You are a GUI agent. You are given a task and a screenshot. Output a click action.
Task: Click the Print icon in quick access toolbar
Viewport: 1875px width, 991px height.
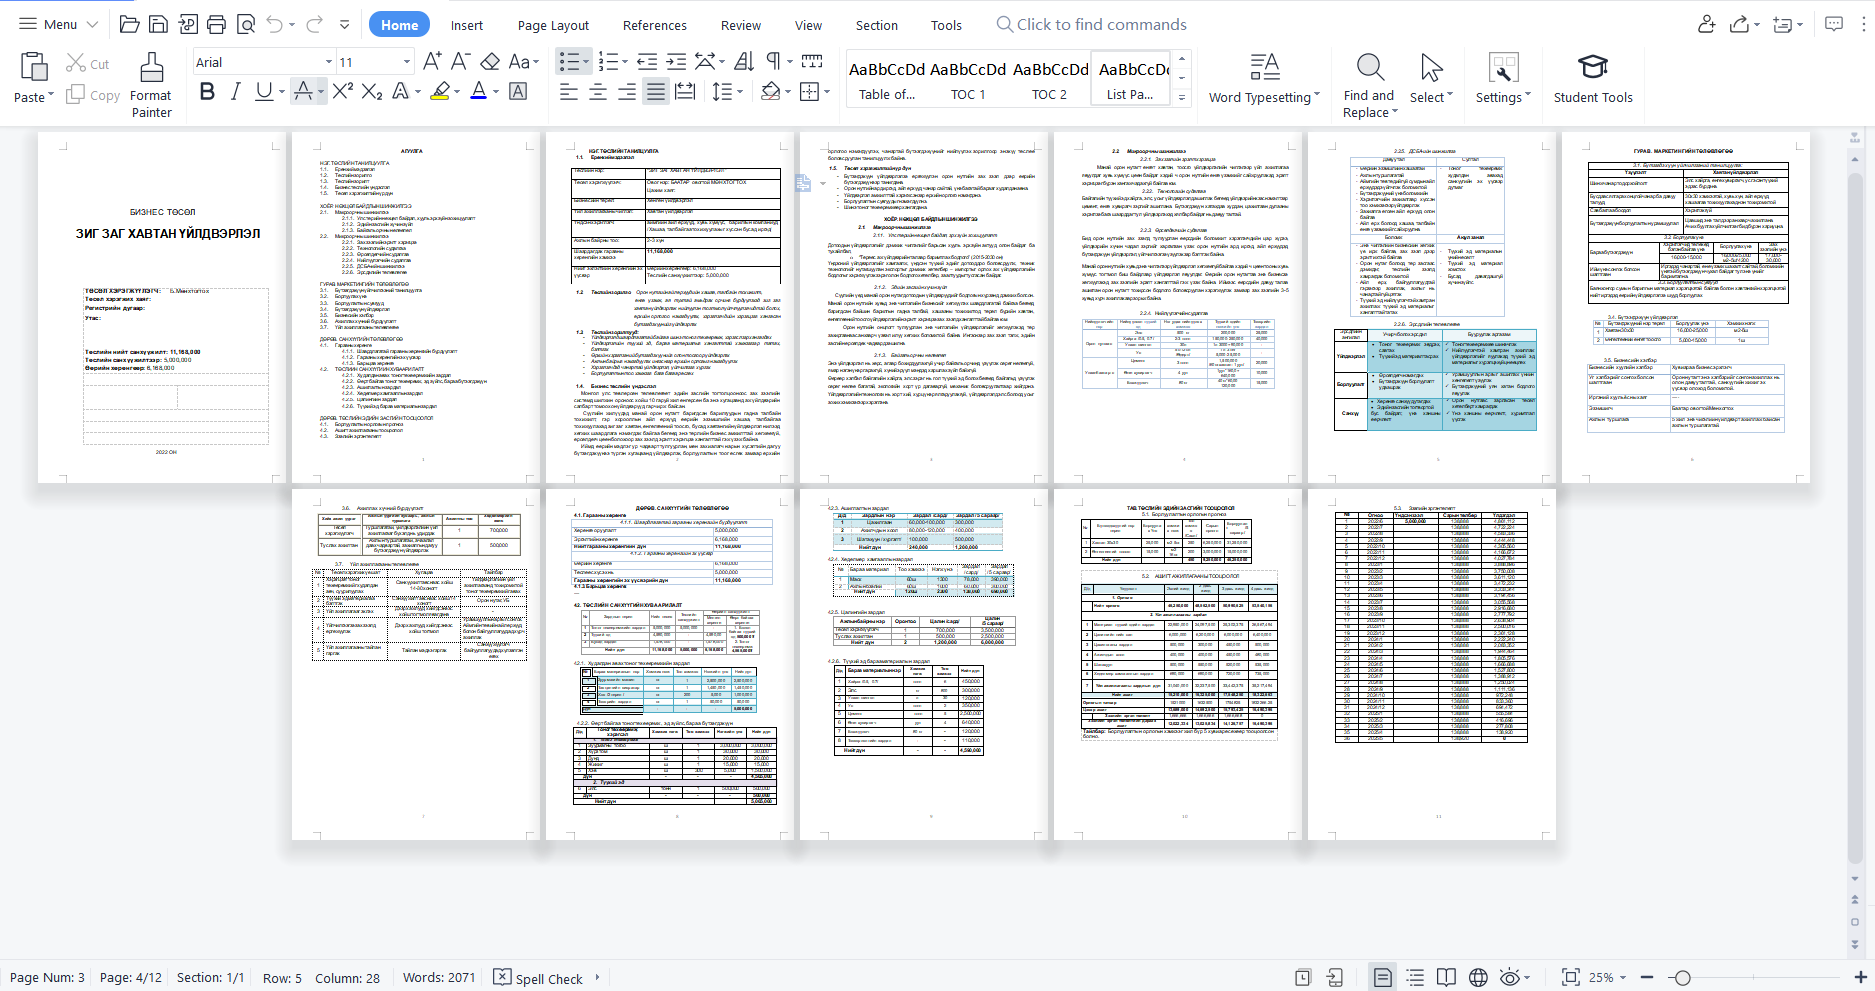point(216,25)
